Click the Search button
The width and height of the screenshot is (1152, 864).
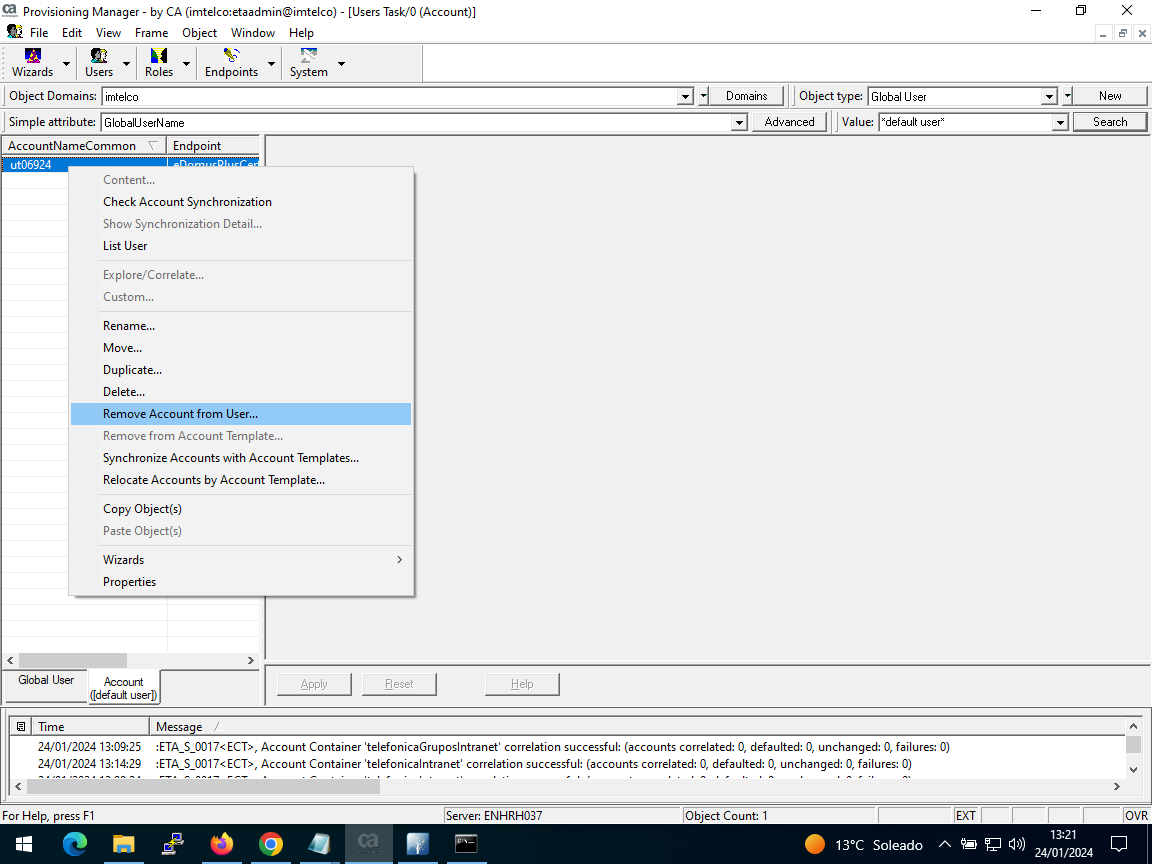pyautogui.click(x=1110, y=121)
